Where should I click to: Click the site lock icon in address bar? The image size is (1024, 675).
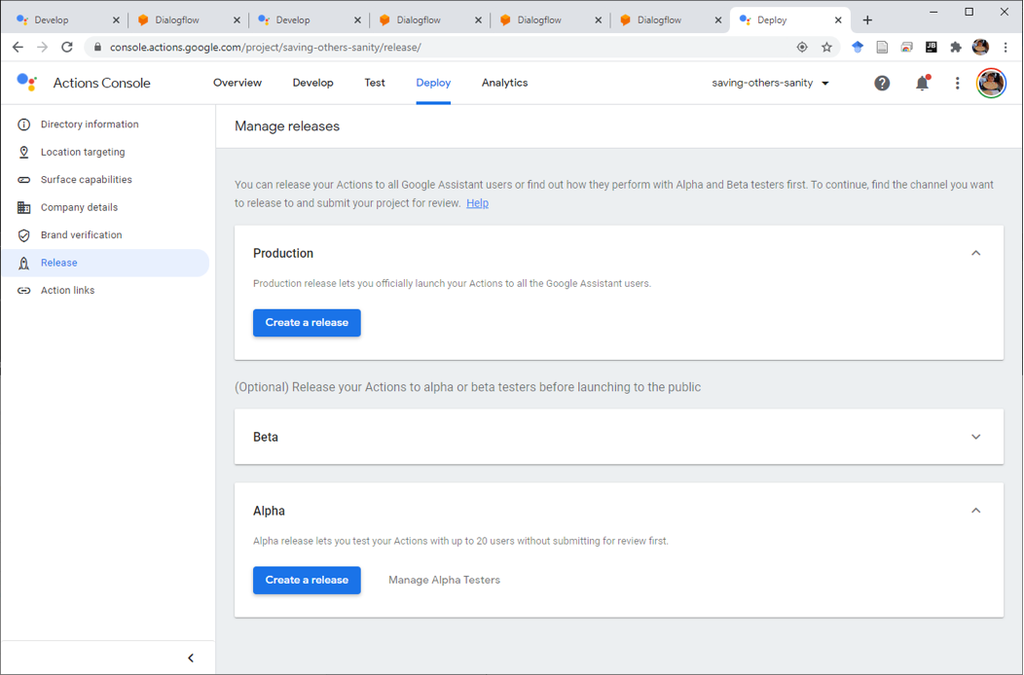pyautogui.click(x=98, y=47)
